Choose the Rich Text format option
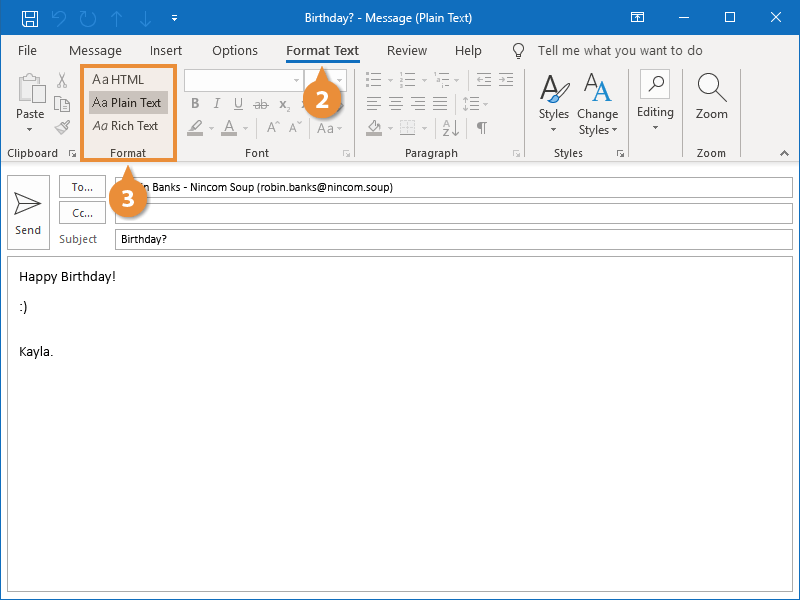 [x=125, y=126]
